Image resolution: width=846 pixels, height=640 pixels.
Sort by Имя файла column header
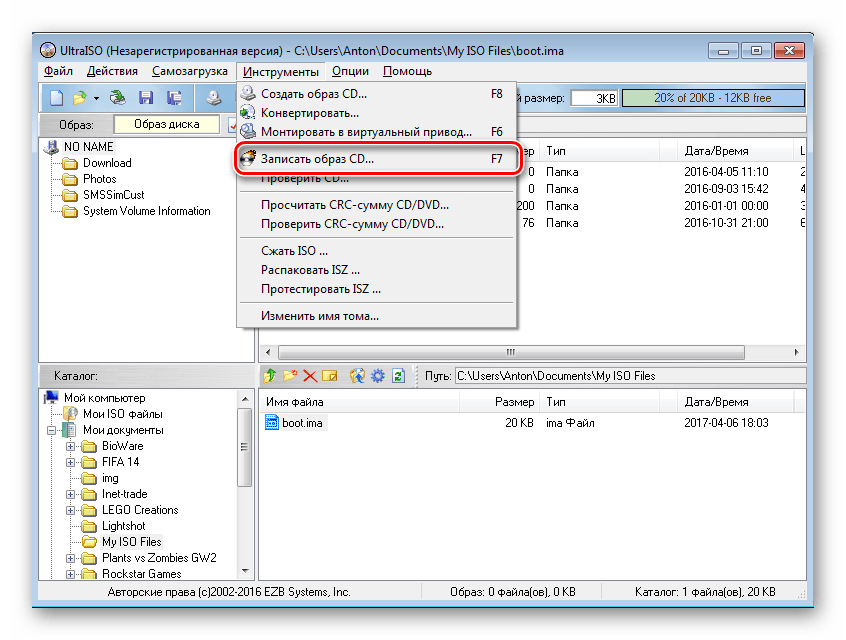[x=360, y=402]
